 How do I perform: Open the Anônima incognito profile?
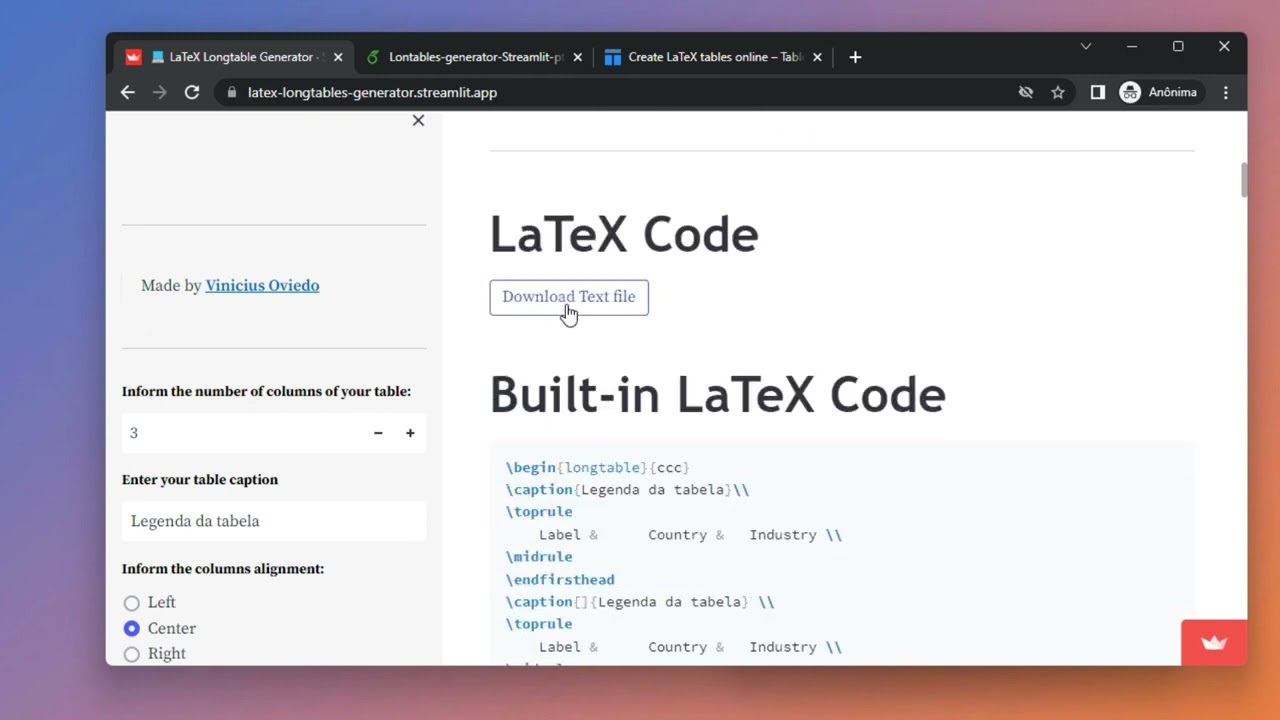(x=1161, y=92)
